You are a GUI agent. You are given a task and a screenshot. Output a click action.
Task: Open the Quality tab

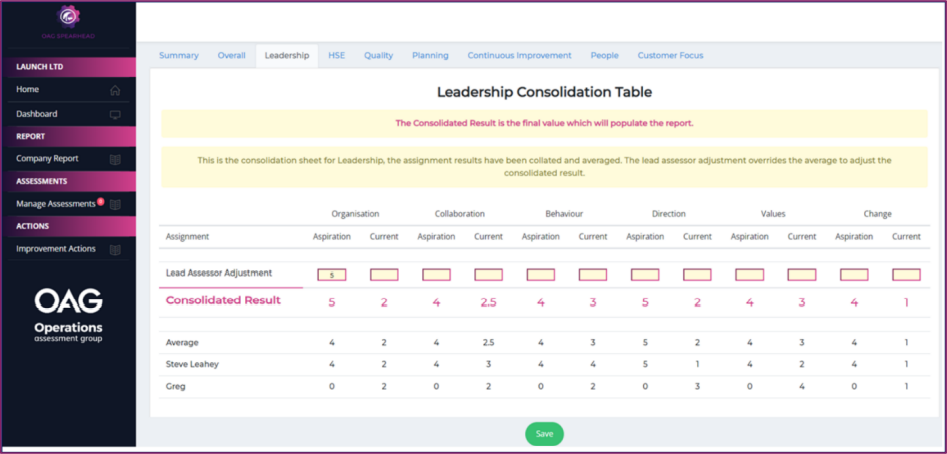(x=378, y=56)
